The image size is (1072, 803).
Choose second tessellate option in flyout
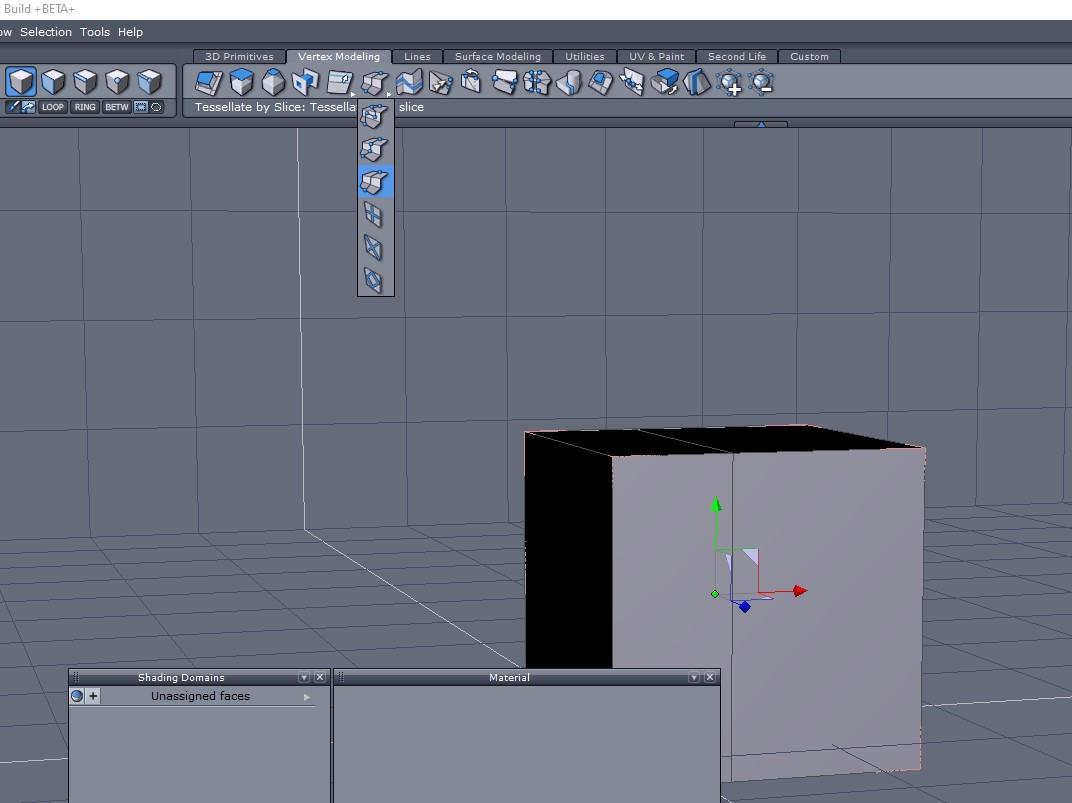374,149
